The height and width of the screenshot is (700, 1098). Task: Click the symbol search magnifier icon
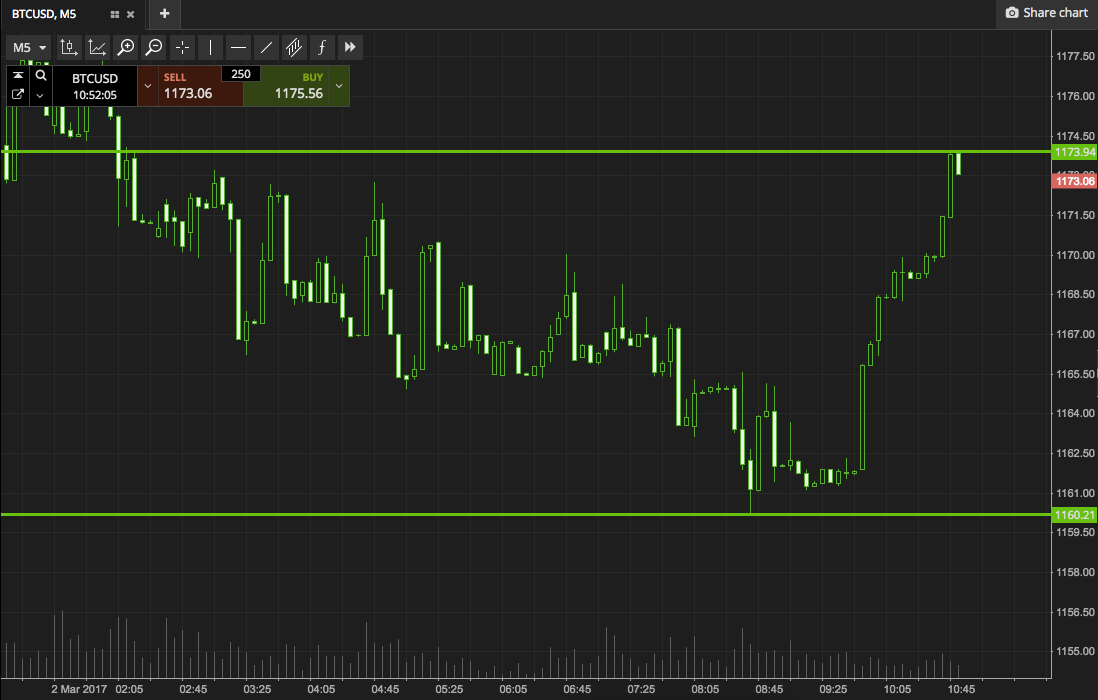[41, 76]
